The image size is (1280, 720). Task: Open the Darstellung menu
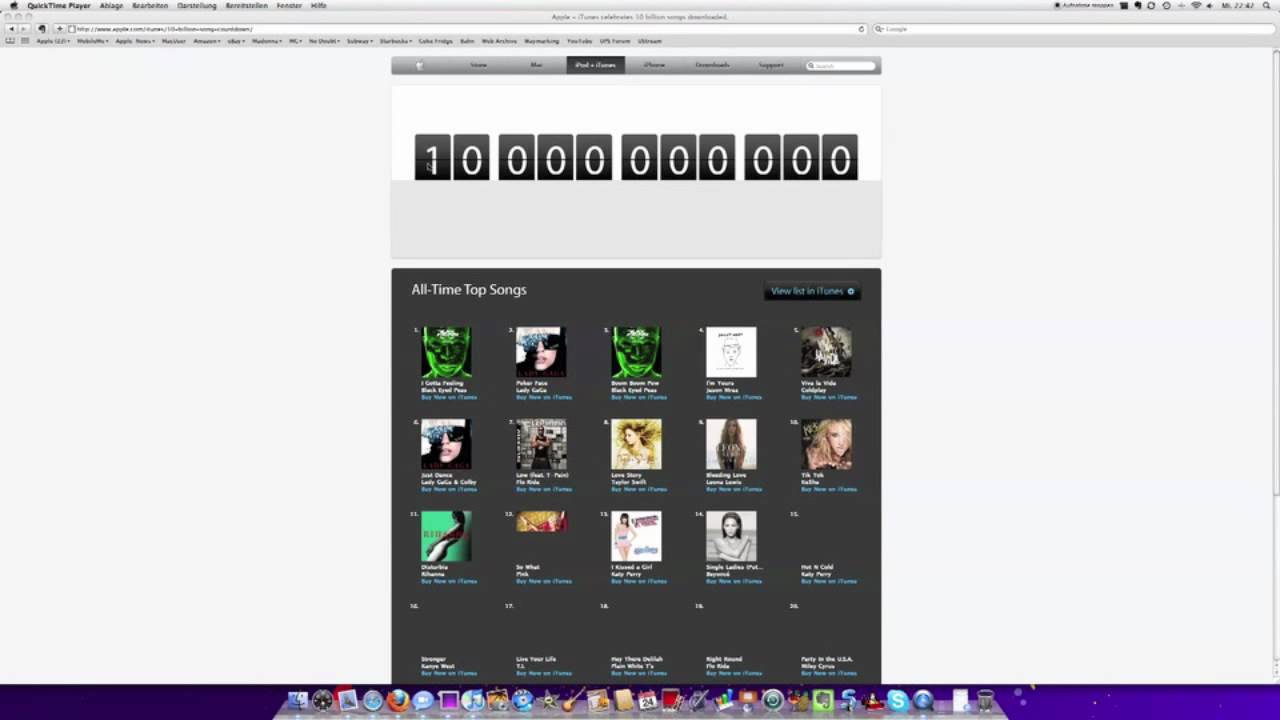coord(197,5)
